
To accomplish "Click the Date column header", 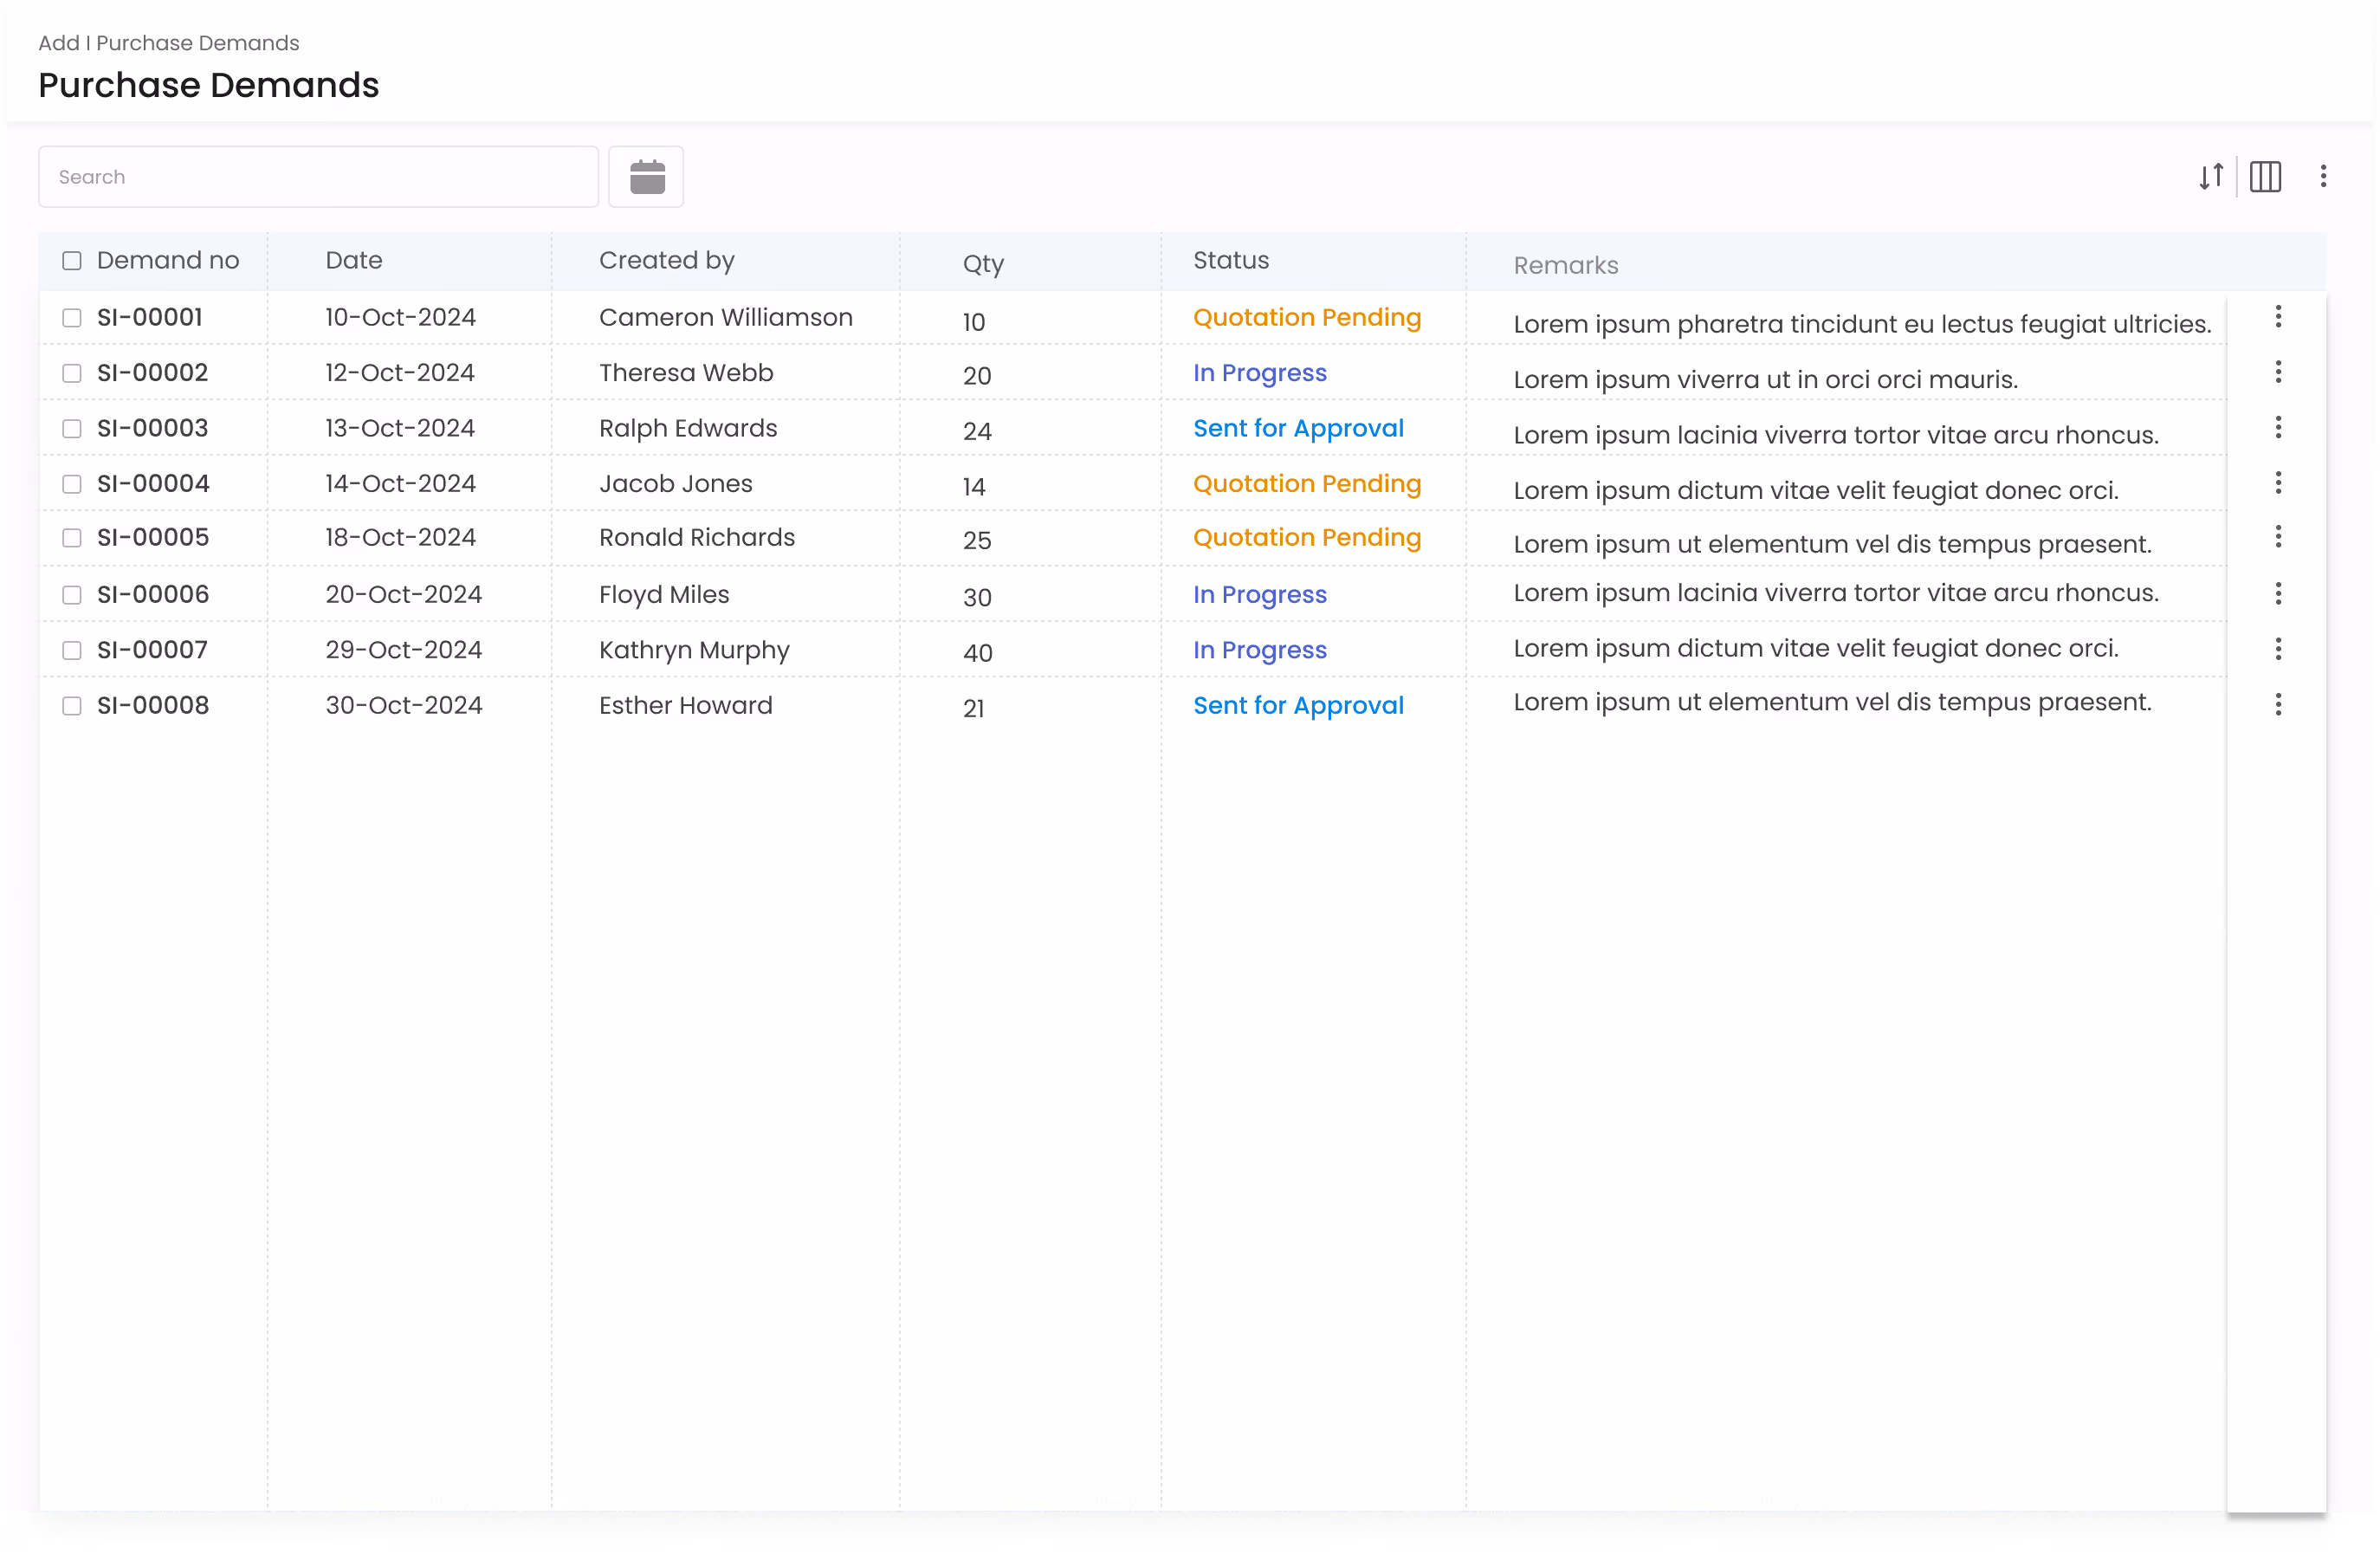I will [x=354, y=260].
